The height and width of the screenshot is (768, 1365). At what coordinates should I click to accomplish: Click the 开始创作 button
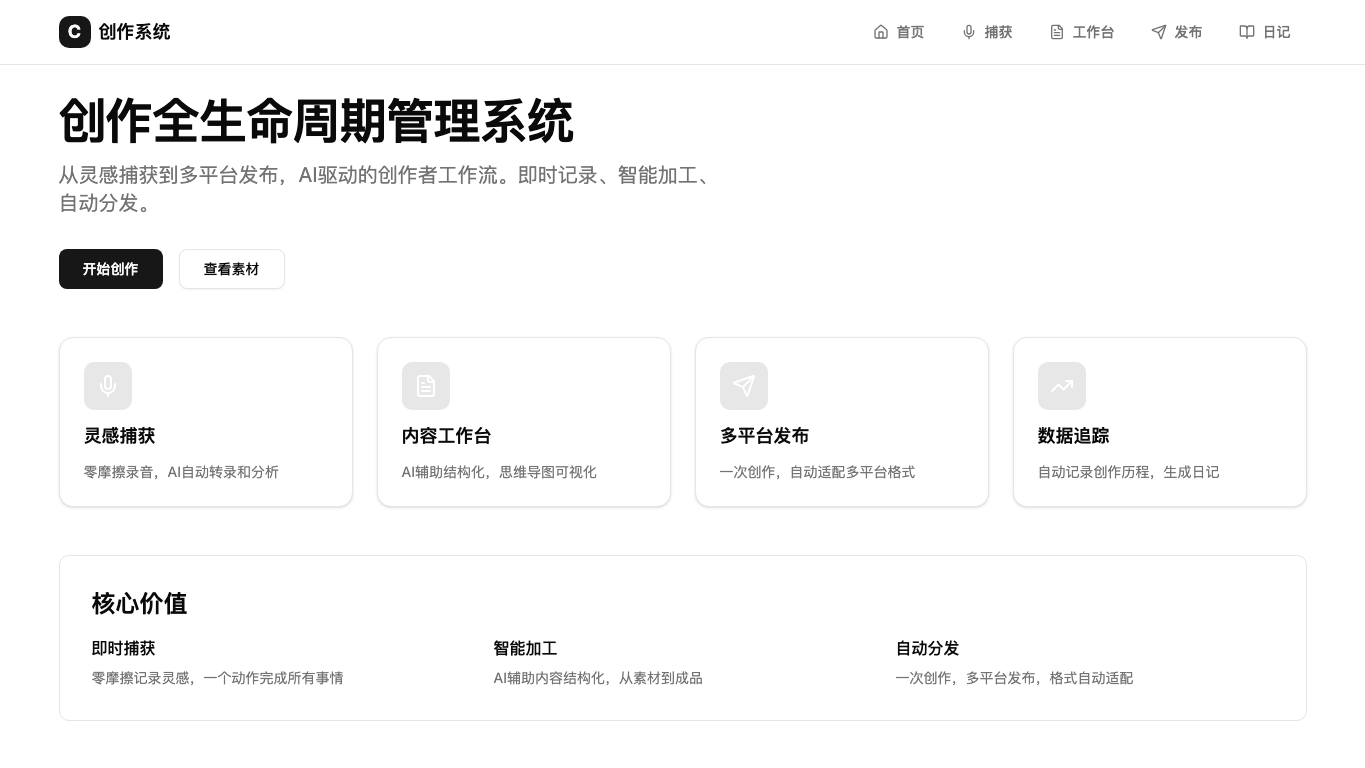click(x=111, y=269)
